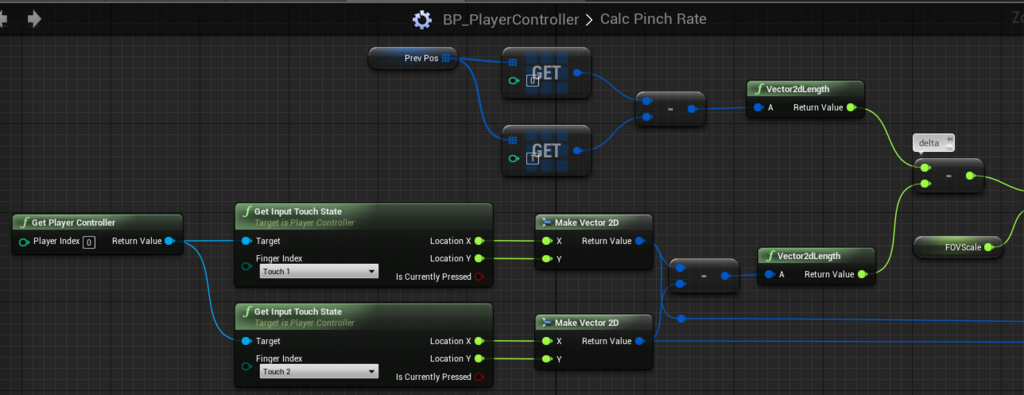Image resolution: width=1024 pixels, height=395 pixels.
Task: Click Target pin of Touch 2 node
Action: (x=246, y=341)
